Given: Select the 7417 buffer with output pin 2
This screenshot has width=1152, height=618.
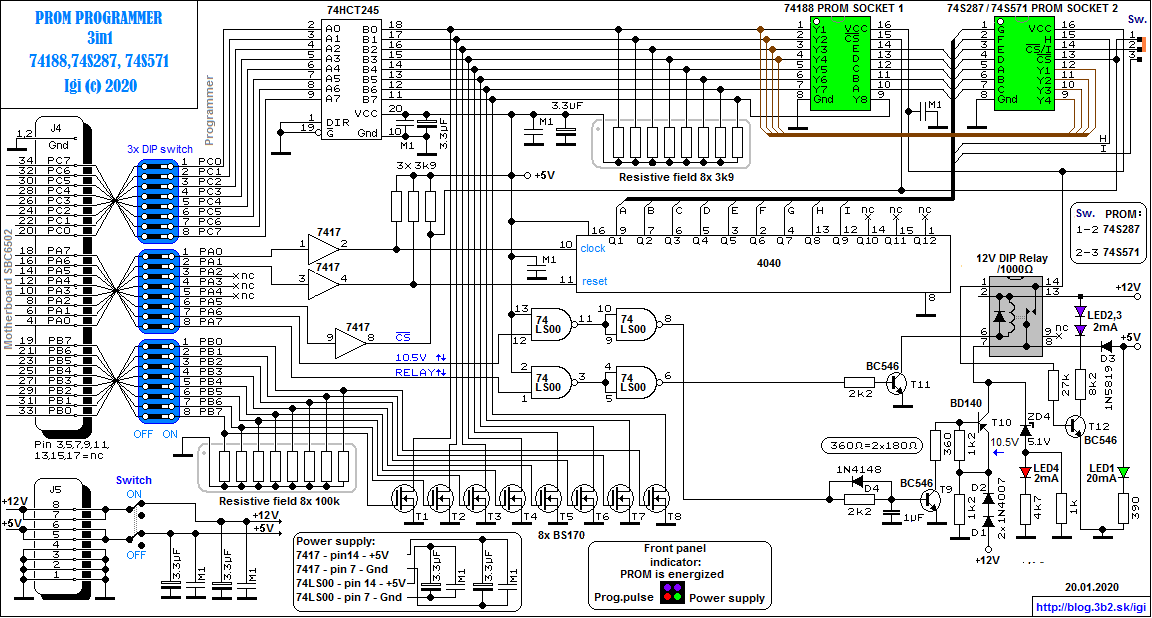Looking at the screenshot, I should coord(323,249).
